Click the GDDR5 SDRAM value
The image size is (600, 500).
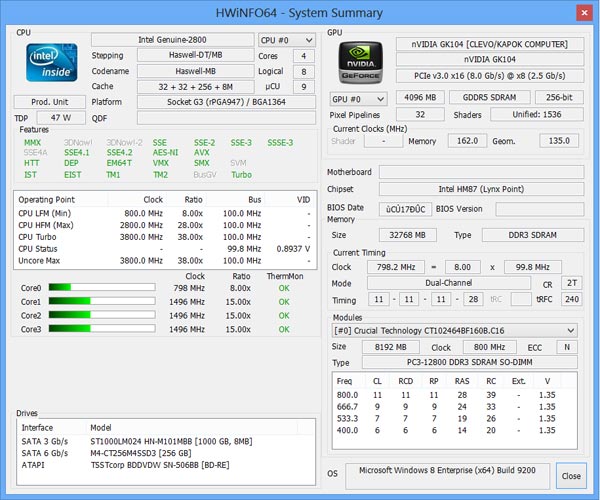(x=489, y=97)
